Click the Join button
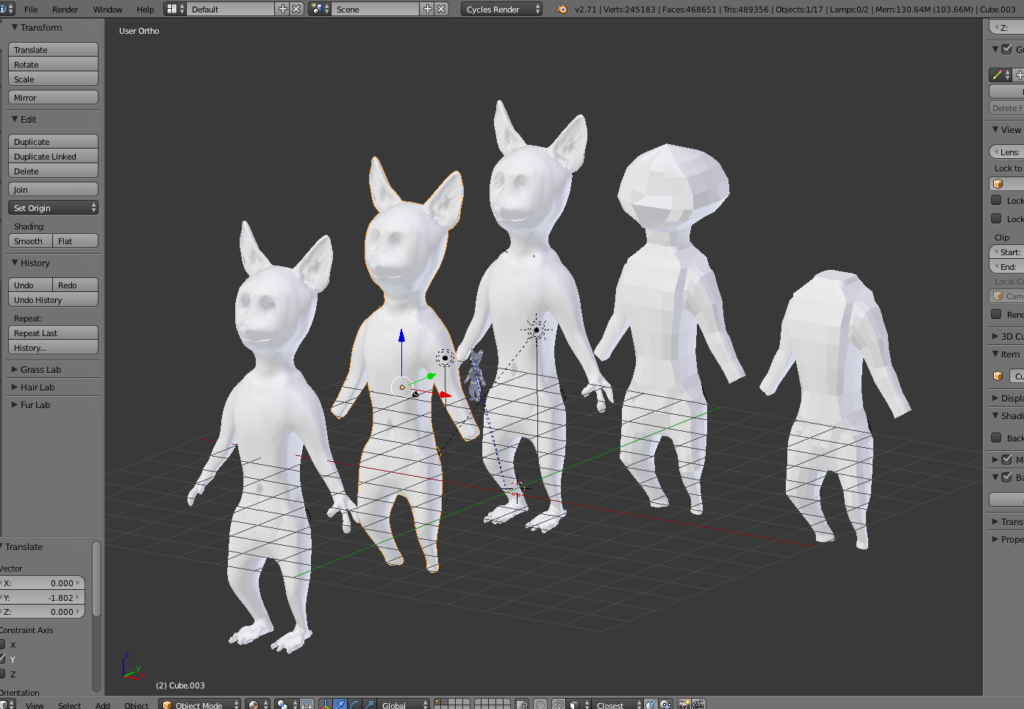Image resolution: width=1024 pixels, height=709 pixels. tap(53, 189)
